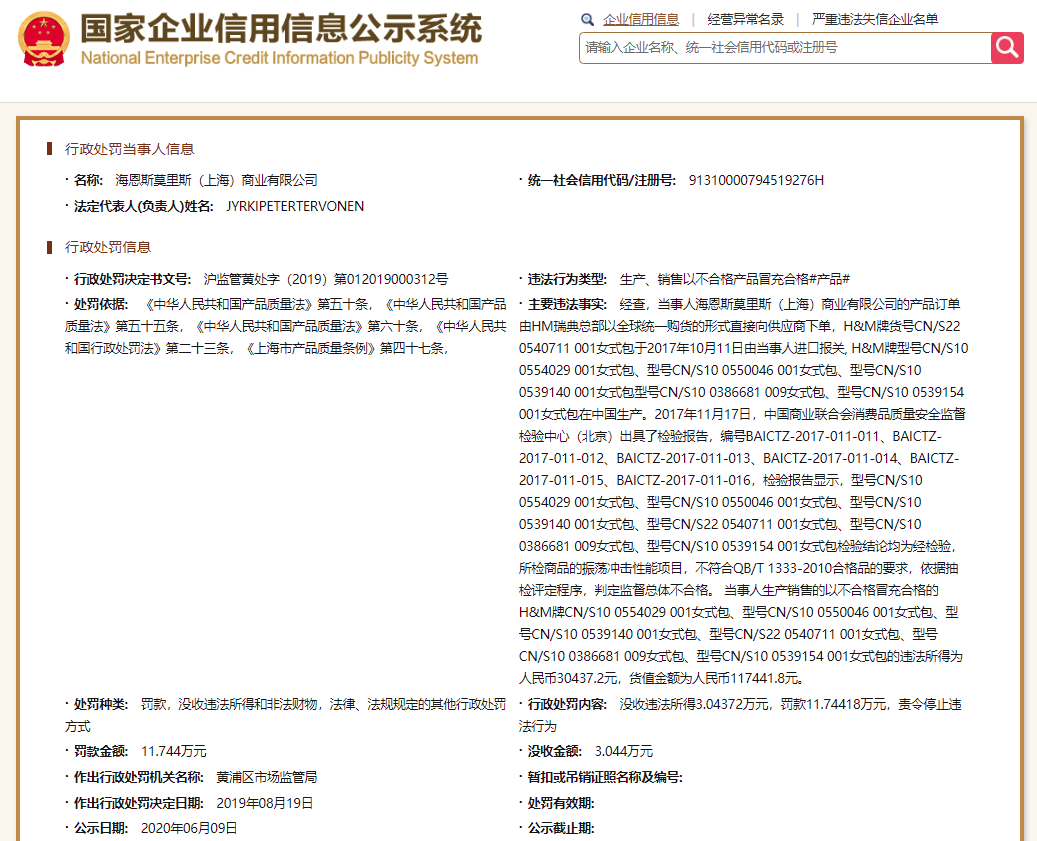Click the 法定代表人(负责人)姓名 label
1037x841 pixels.
pos(144,206)
